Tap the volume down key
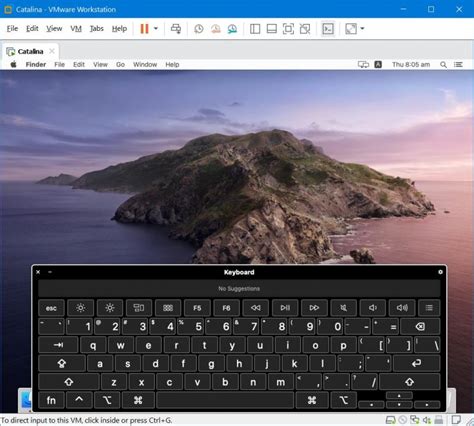This screenshot has height=426, width=474. click(373, 308)
